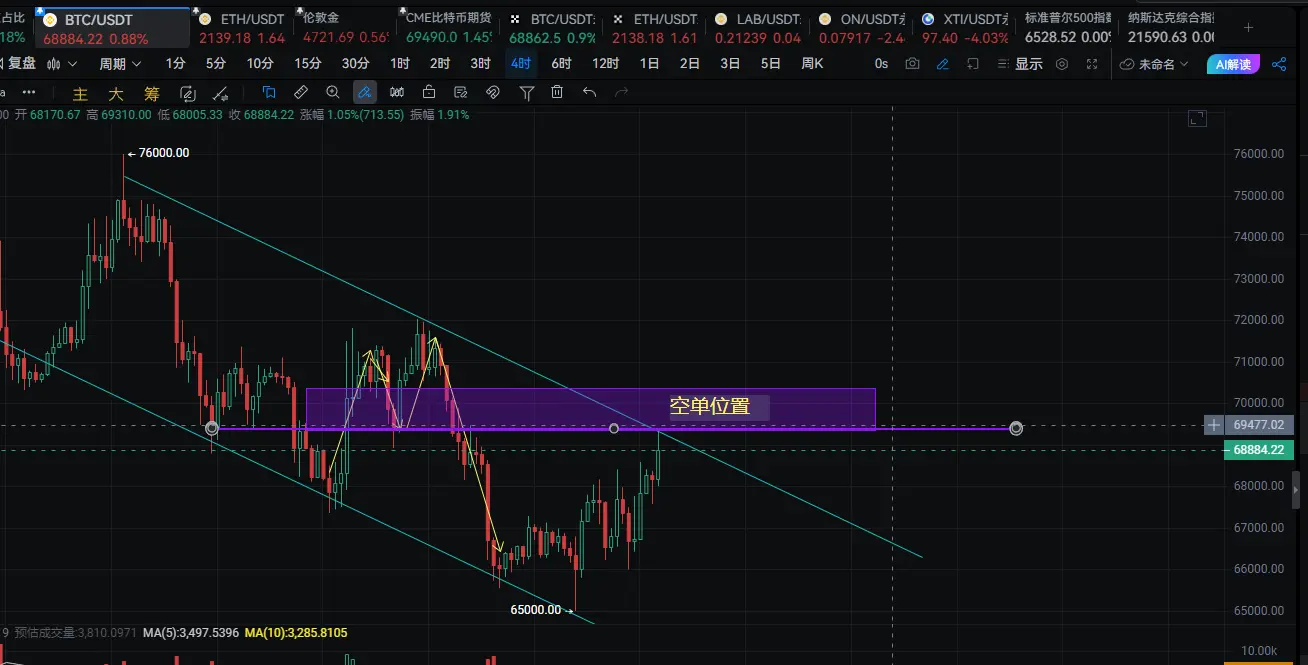Toggle the 大 indicator button
This screenshot has height=665, width=1308.
point(116,93)
